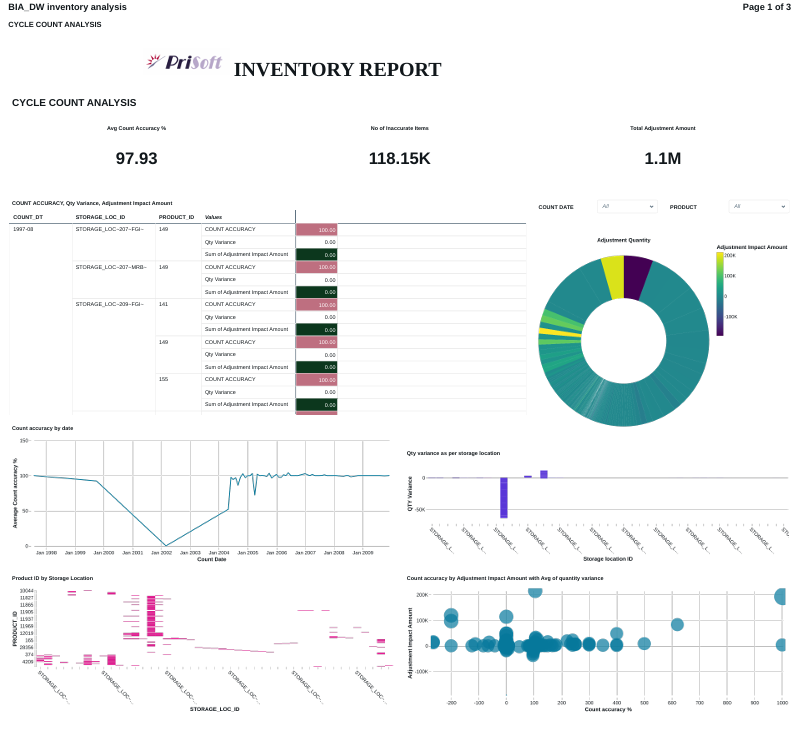Select the 1997-08 count date row cell
Viewport: 792px width, 742px height.
pyautogui.click(x=24, y=229)
